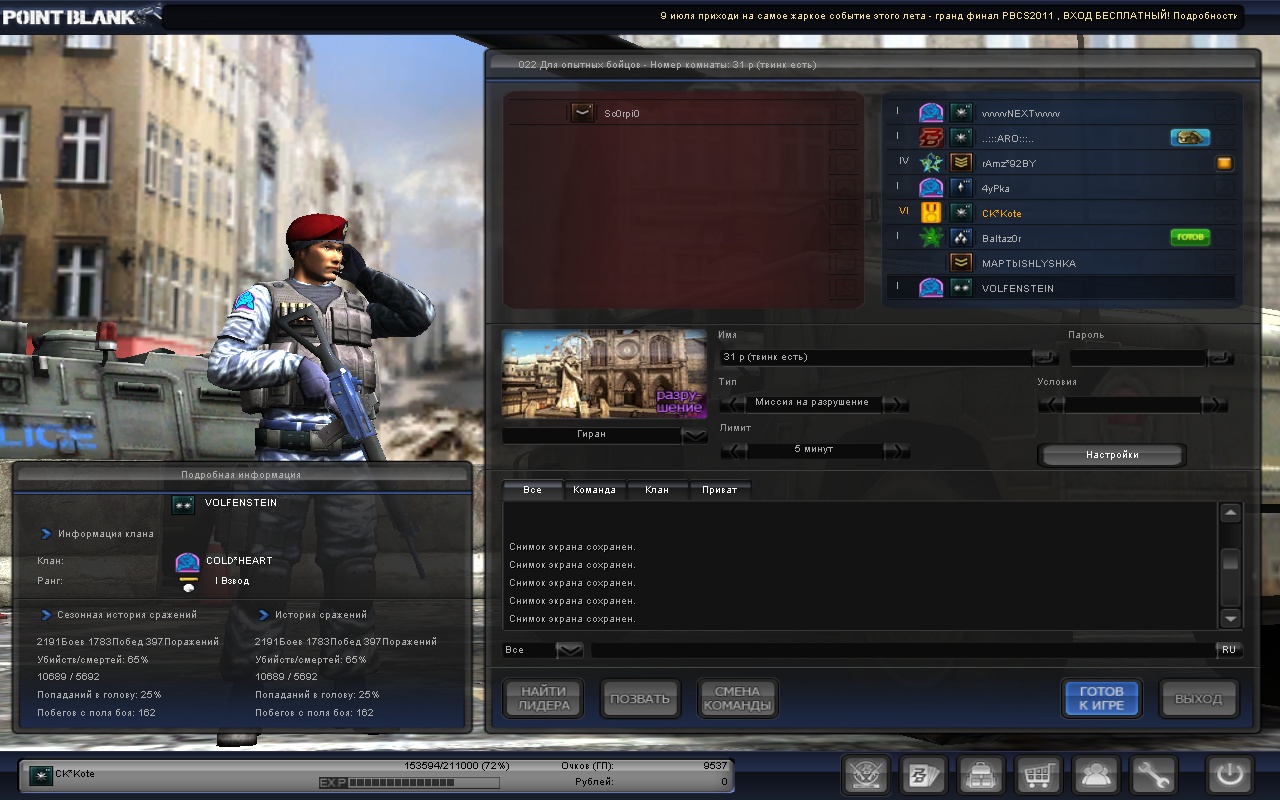Toggle the slot box next to Sc0rpi0
The height and width of the screenshot is (800, 1280).
[846, 113]
